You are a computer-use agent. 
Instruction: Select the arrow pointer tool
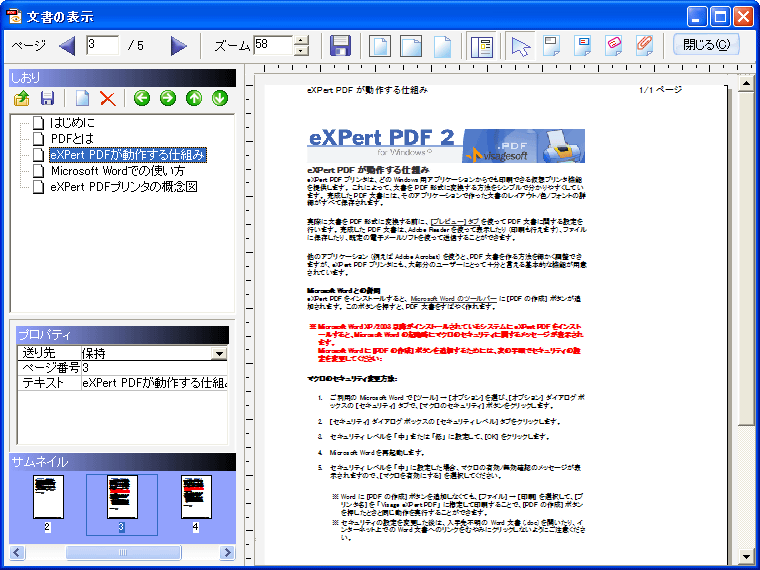click(x=521, y=46)
